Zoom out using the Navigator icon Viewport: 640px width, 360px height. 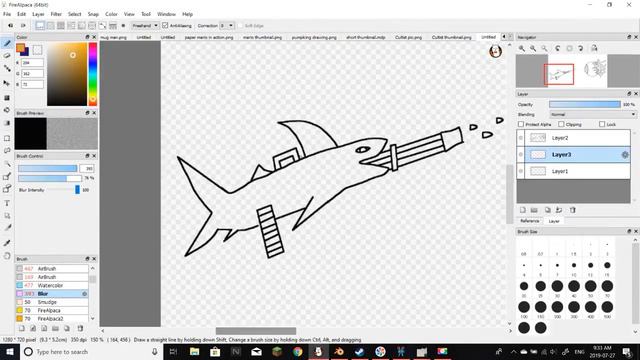pos(533,48)
